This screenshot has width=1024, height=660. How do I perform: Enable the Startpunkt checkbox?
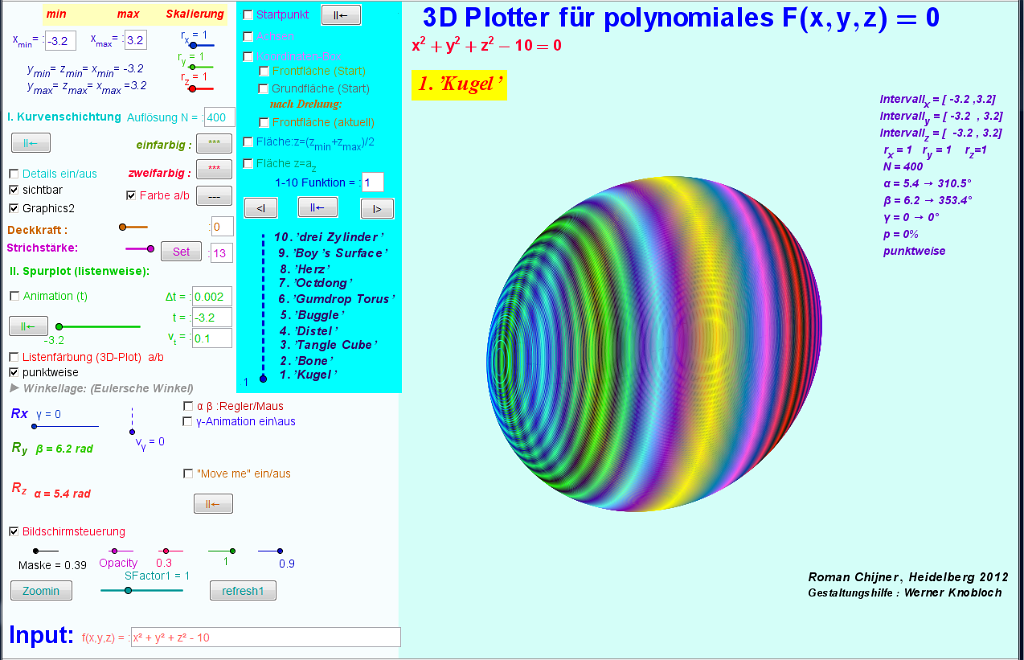tap(249, 15)
